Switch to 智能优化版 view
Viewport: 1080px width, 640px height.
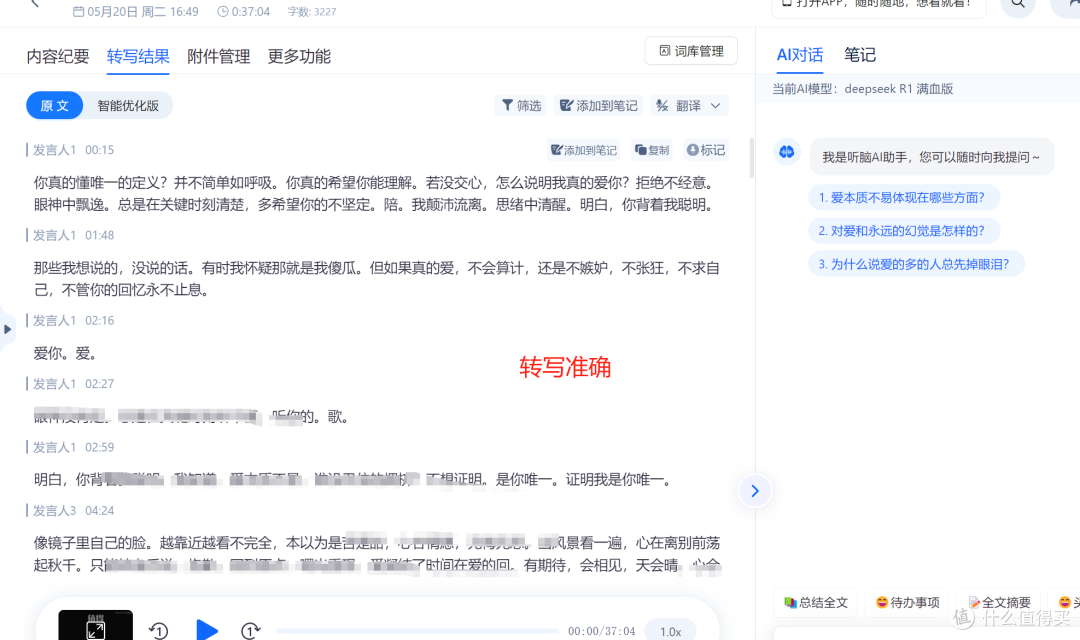[128, 105]
